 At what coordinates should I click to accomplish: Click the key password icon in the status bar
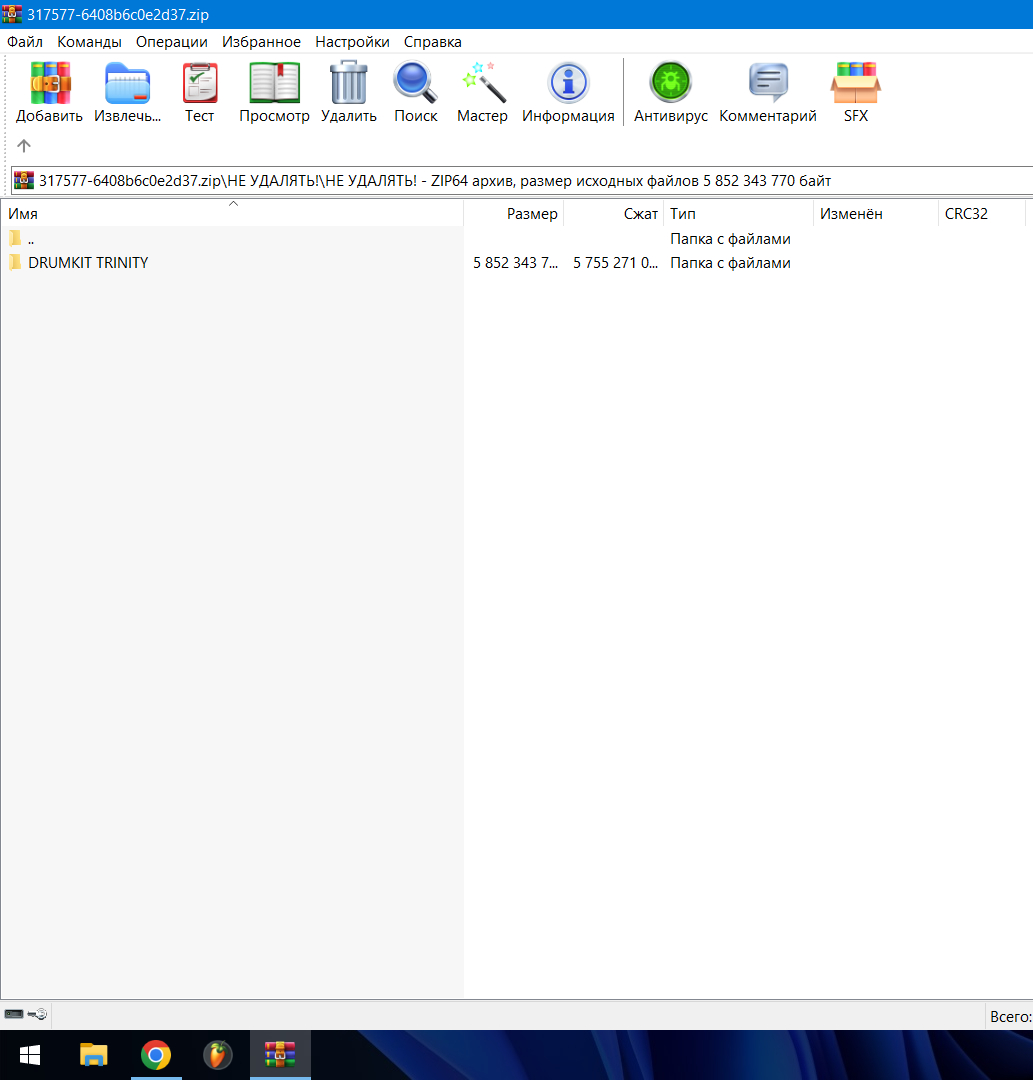coord(37,1014)
